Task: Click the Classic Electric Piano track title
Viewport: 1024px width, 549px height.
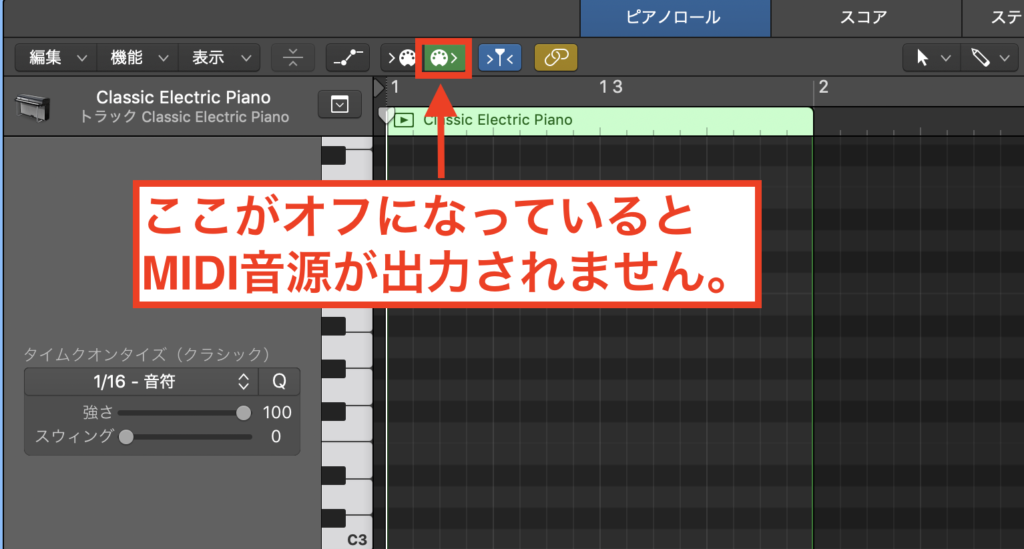Action: coord(184,97)
